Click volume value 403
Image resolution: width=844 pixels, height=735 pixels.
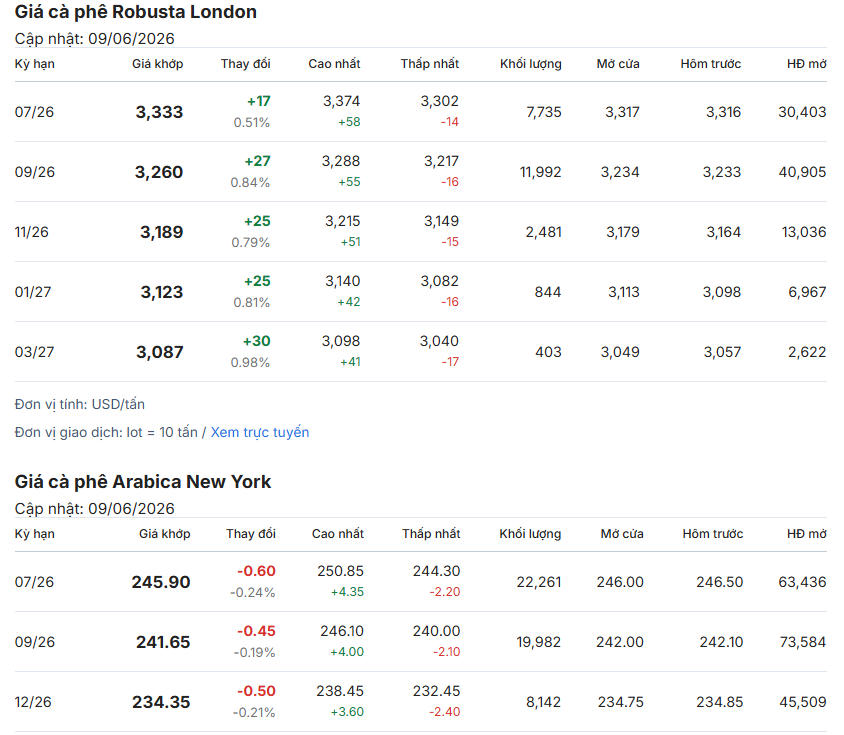(x=548, y=352)
